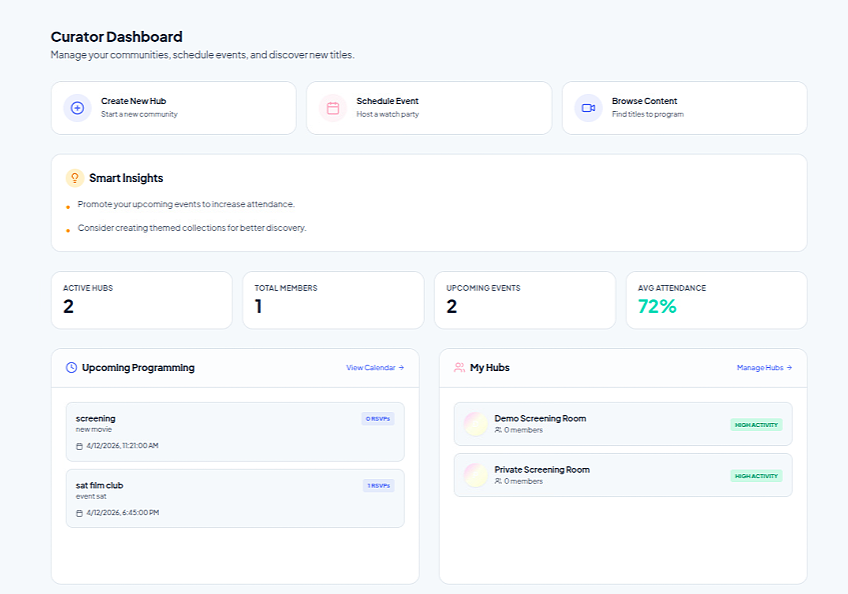This screenshot has width=848, height=594.
Task: Click the video camera icon on Browse Content
Action: [x=588, y=108]
